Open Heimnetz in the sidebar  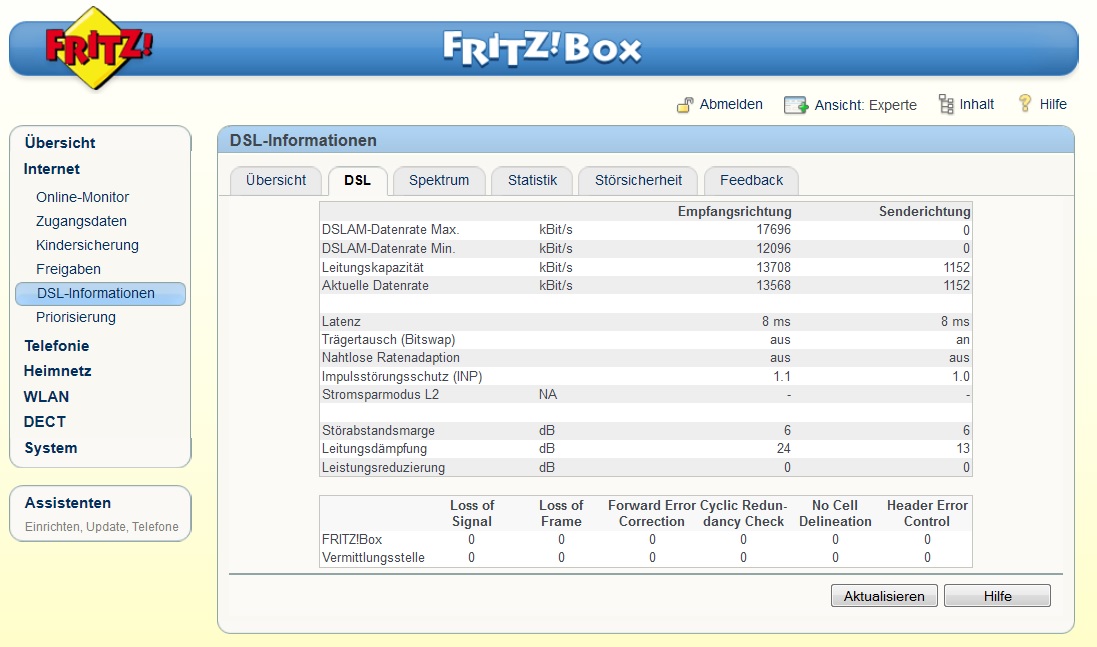[x=57, y=371]
